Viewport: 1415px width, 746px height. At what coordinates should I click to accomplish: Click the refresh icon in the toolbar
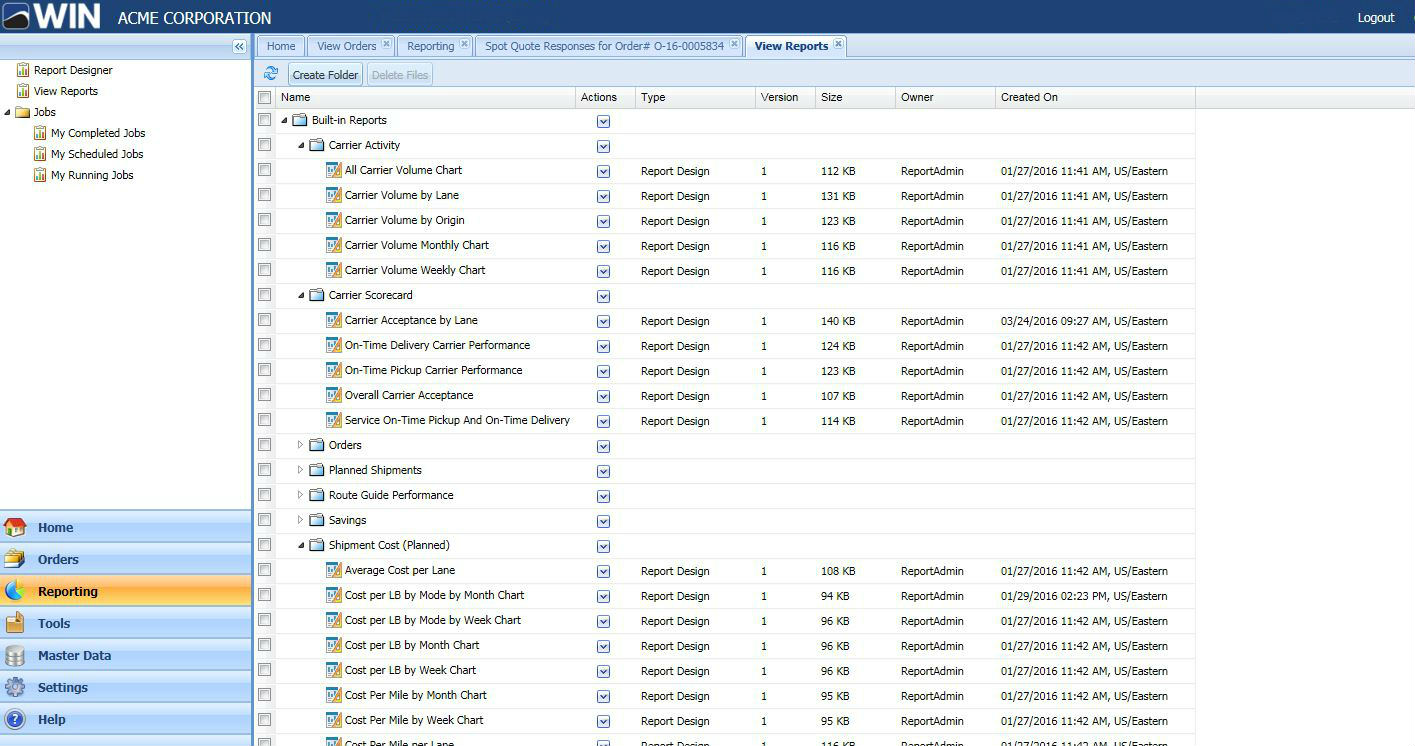click(x=271, y=74)
